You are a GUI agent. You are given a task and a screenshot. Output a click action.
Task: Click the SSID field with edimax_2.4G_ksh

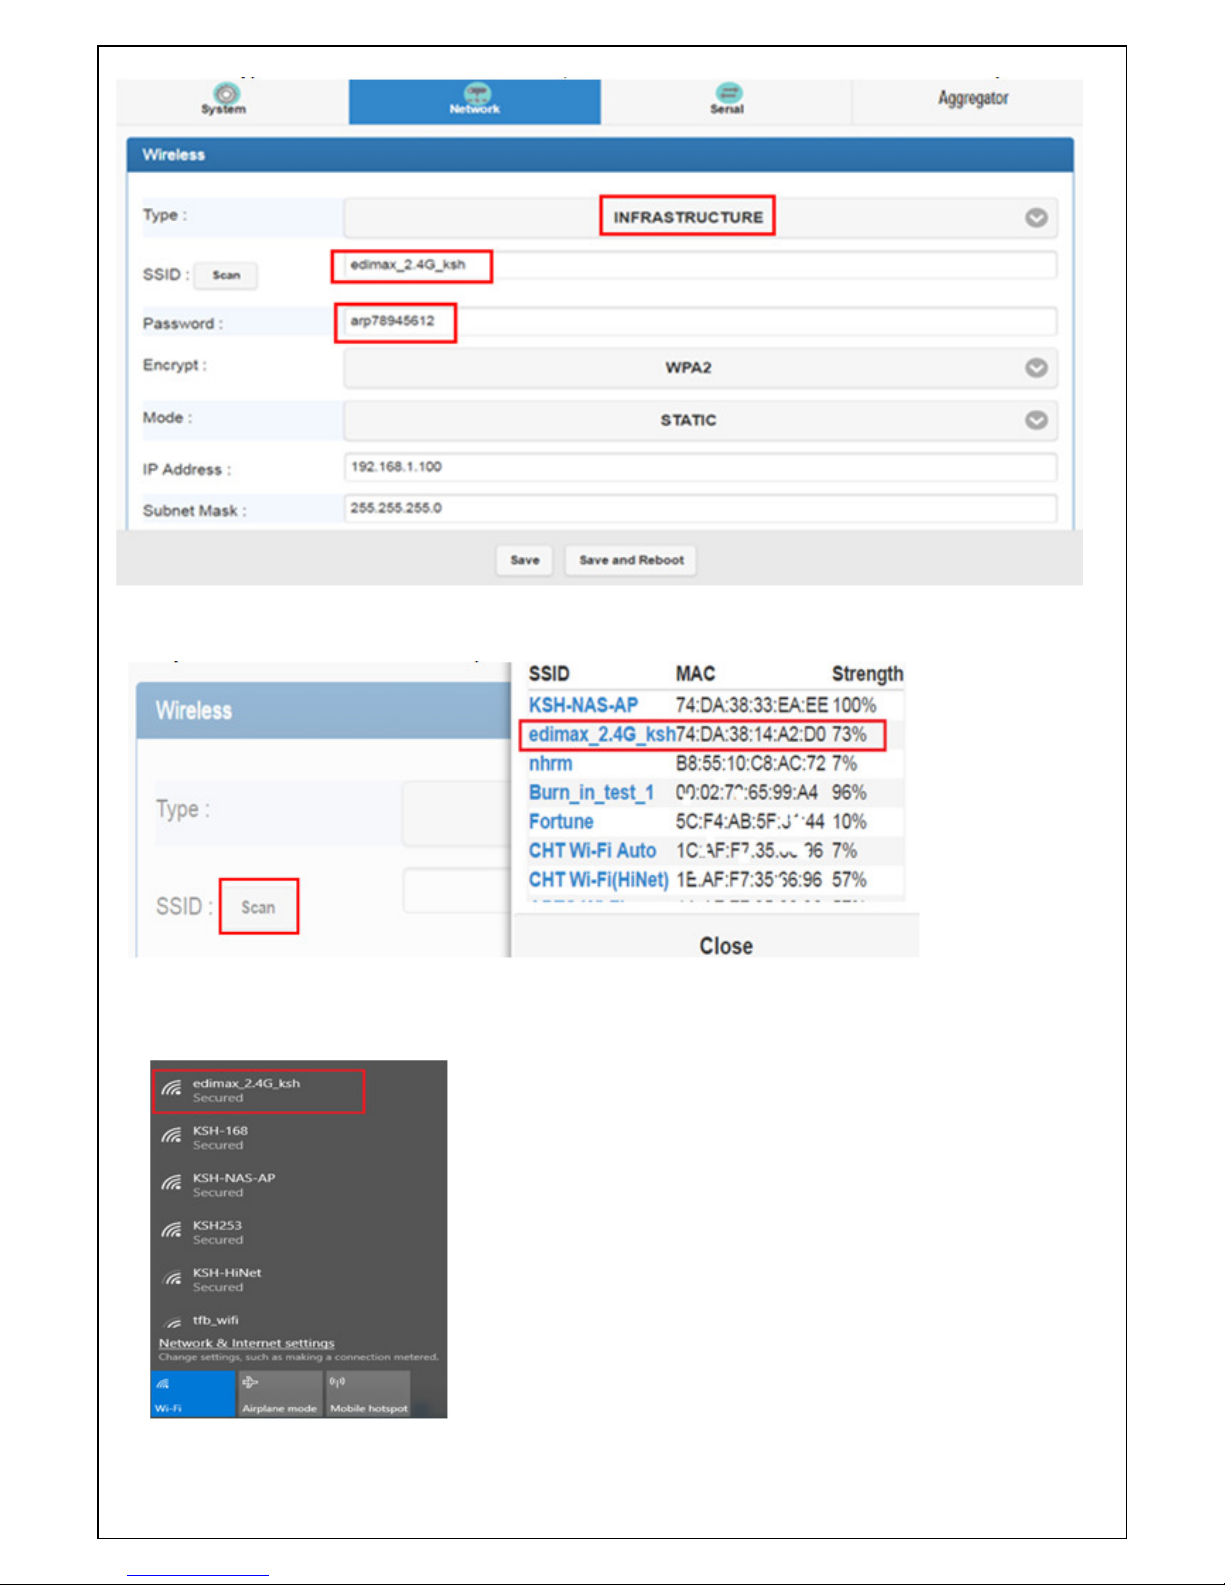pos(700,265)
